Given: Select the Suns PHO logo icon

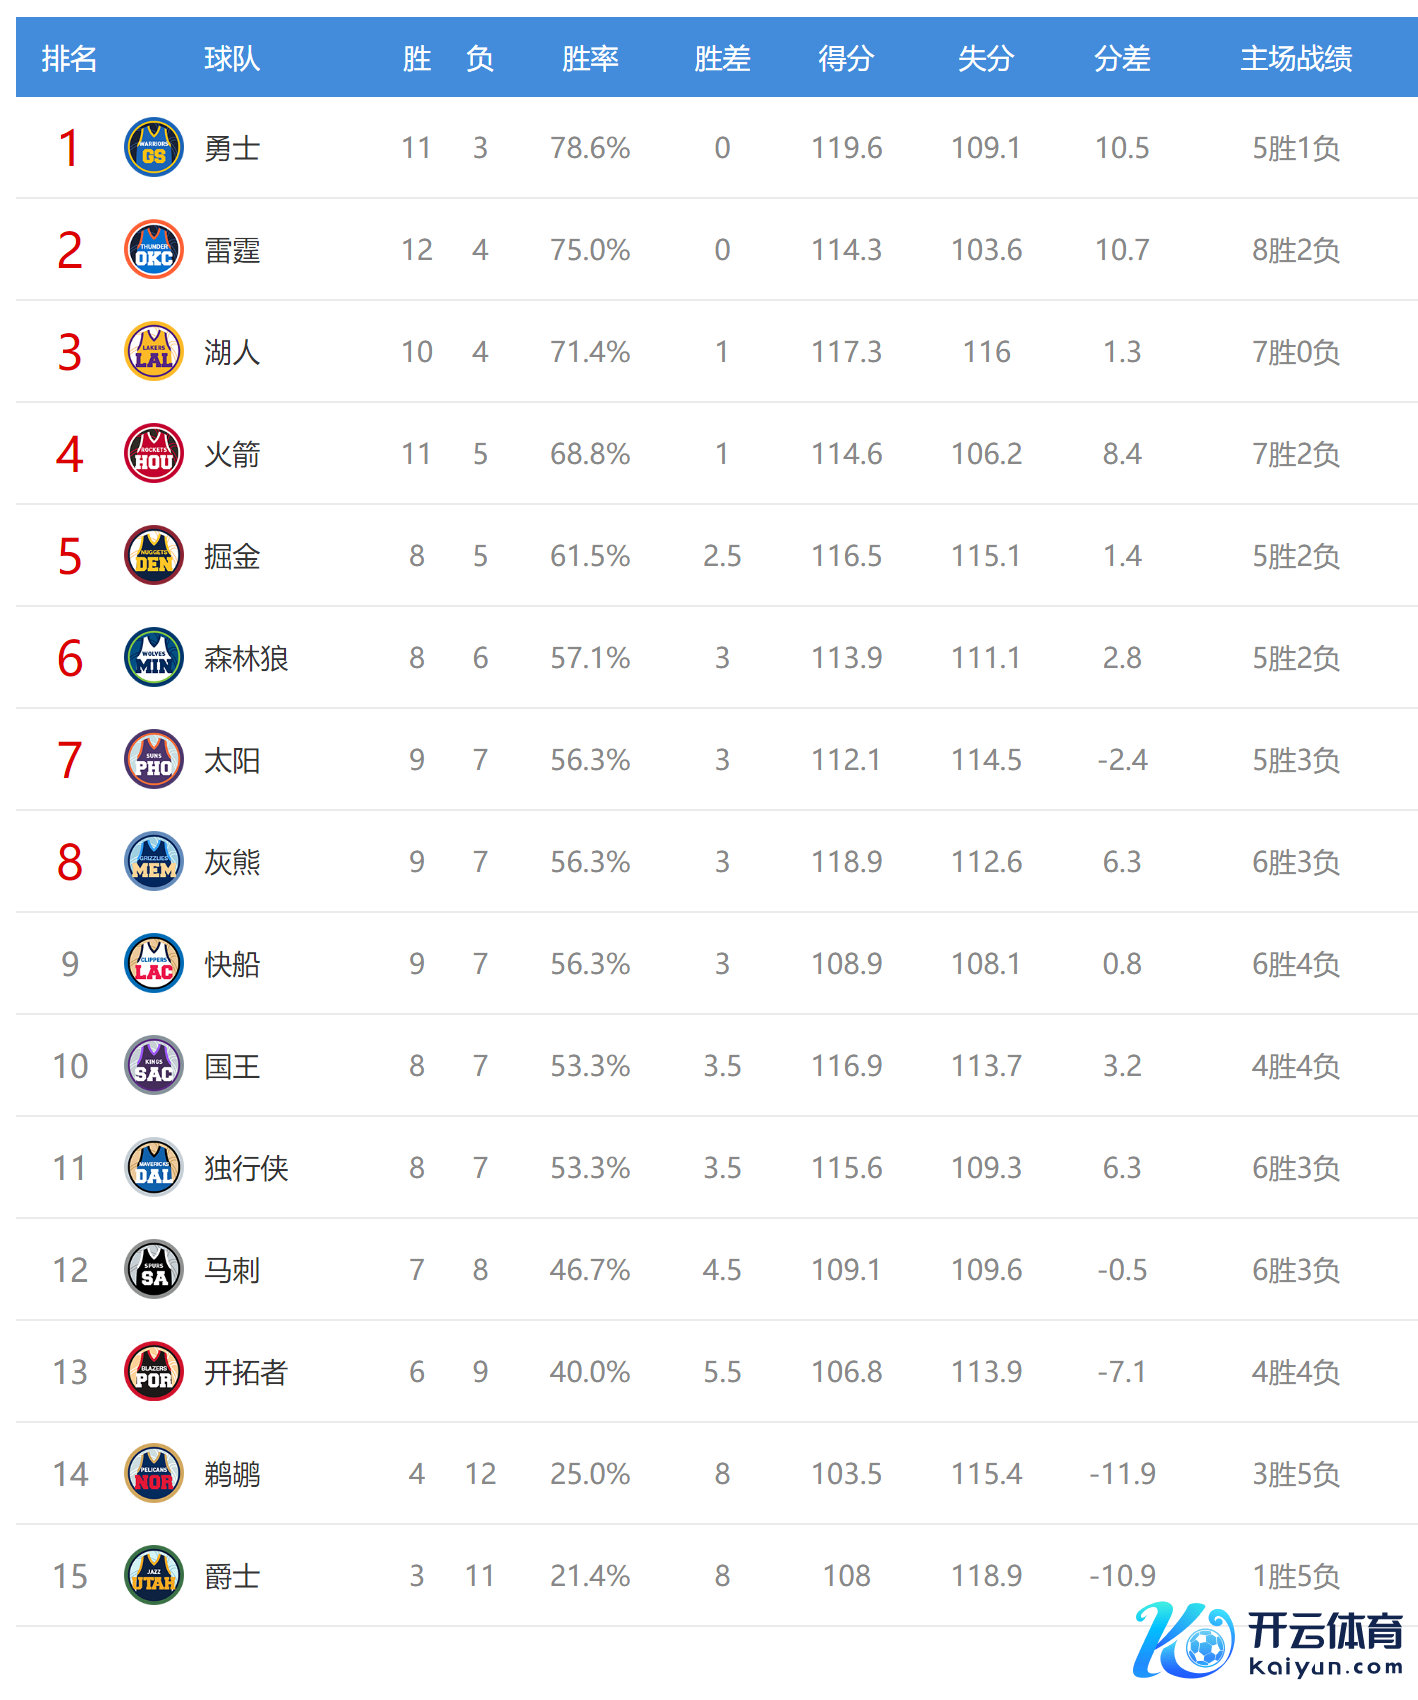Looking at the screenshot, I should [x=154, y=759].
